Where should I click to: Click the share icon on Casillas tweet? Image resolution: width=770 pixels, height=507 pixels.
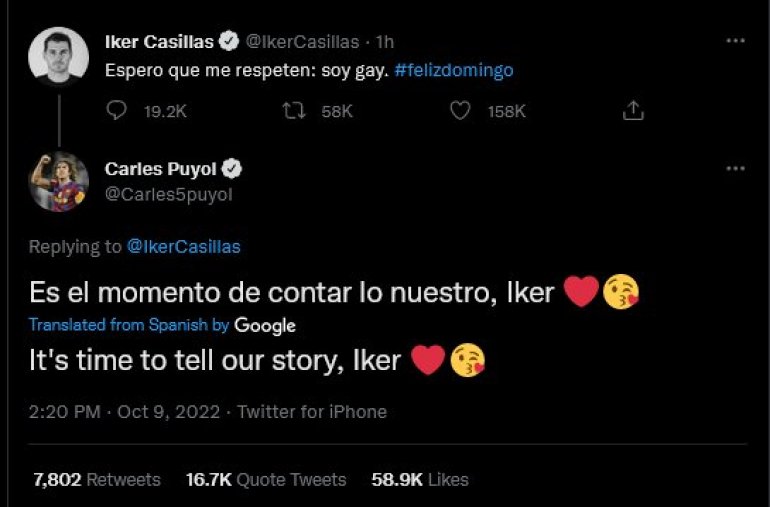(x=633, y=111)
